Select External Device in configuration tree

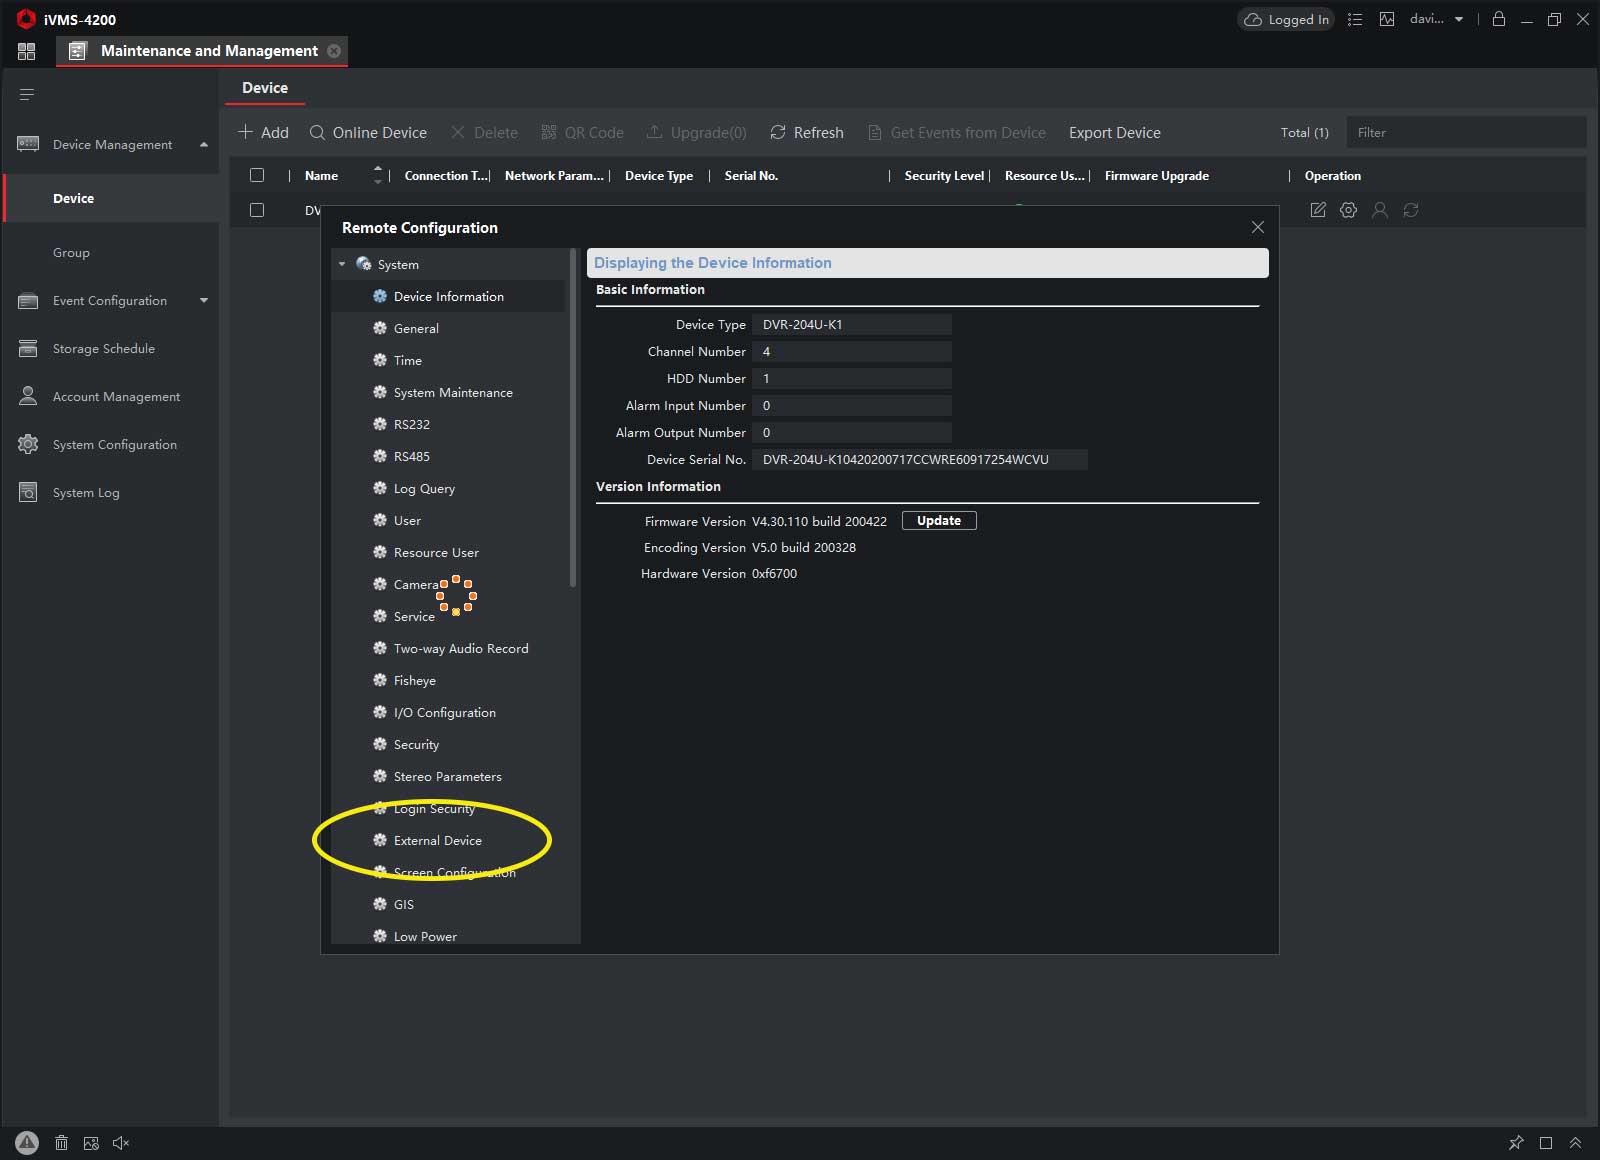(437, 840)
